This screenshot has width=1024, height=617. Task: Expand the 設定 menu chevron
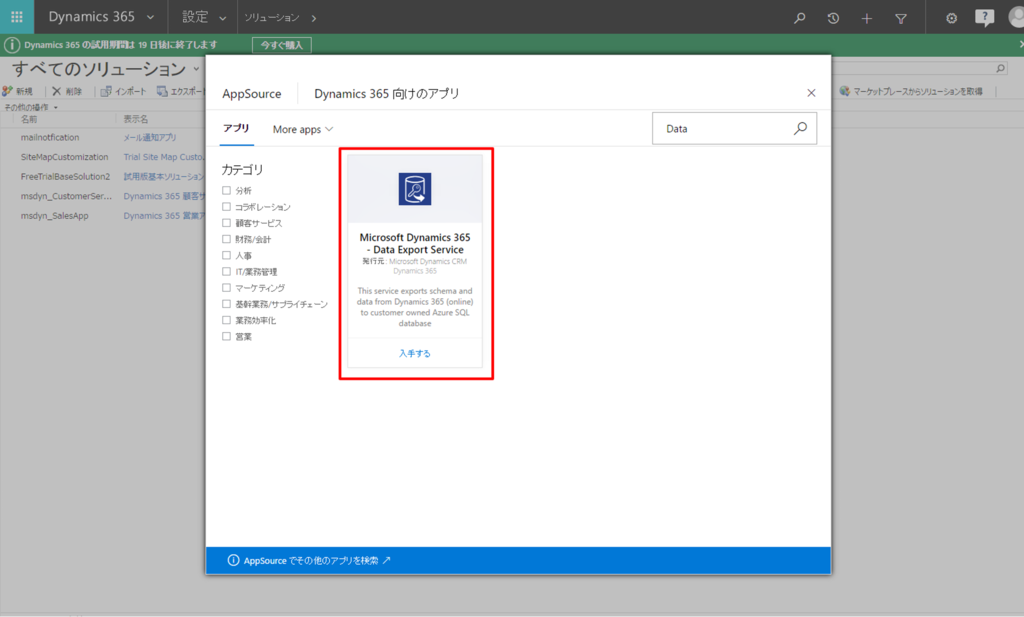click(223, 18)
